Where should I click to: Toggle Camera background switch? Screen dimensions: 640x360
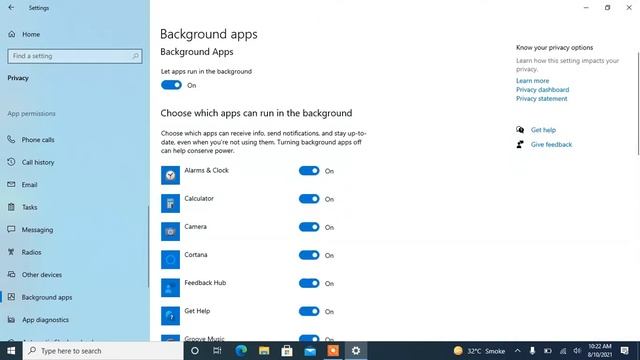(x=309, y=227)
